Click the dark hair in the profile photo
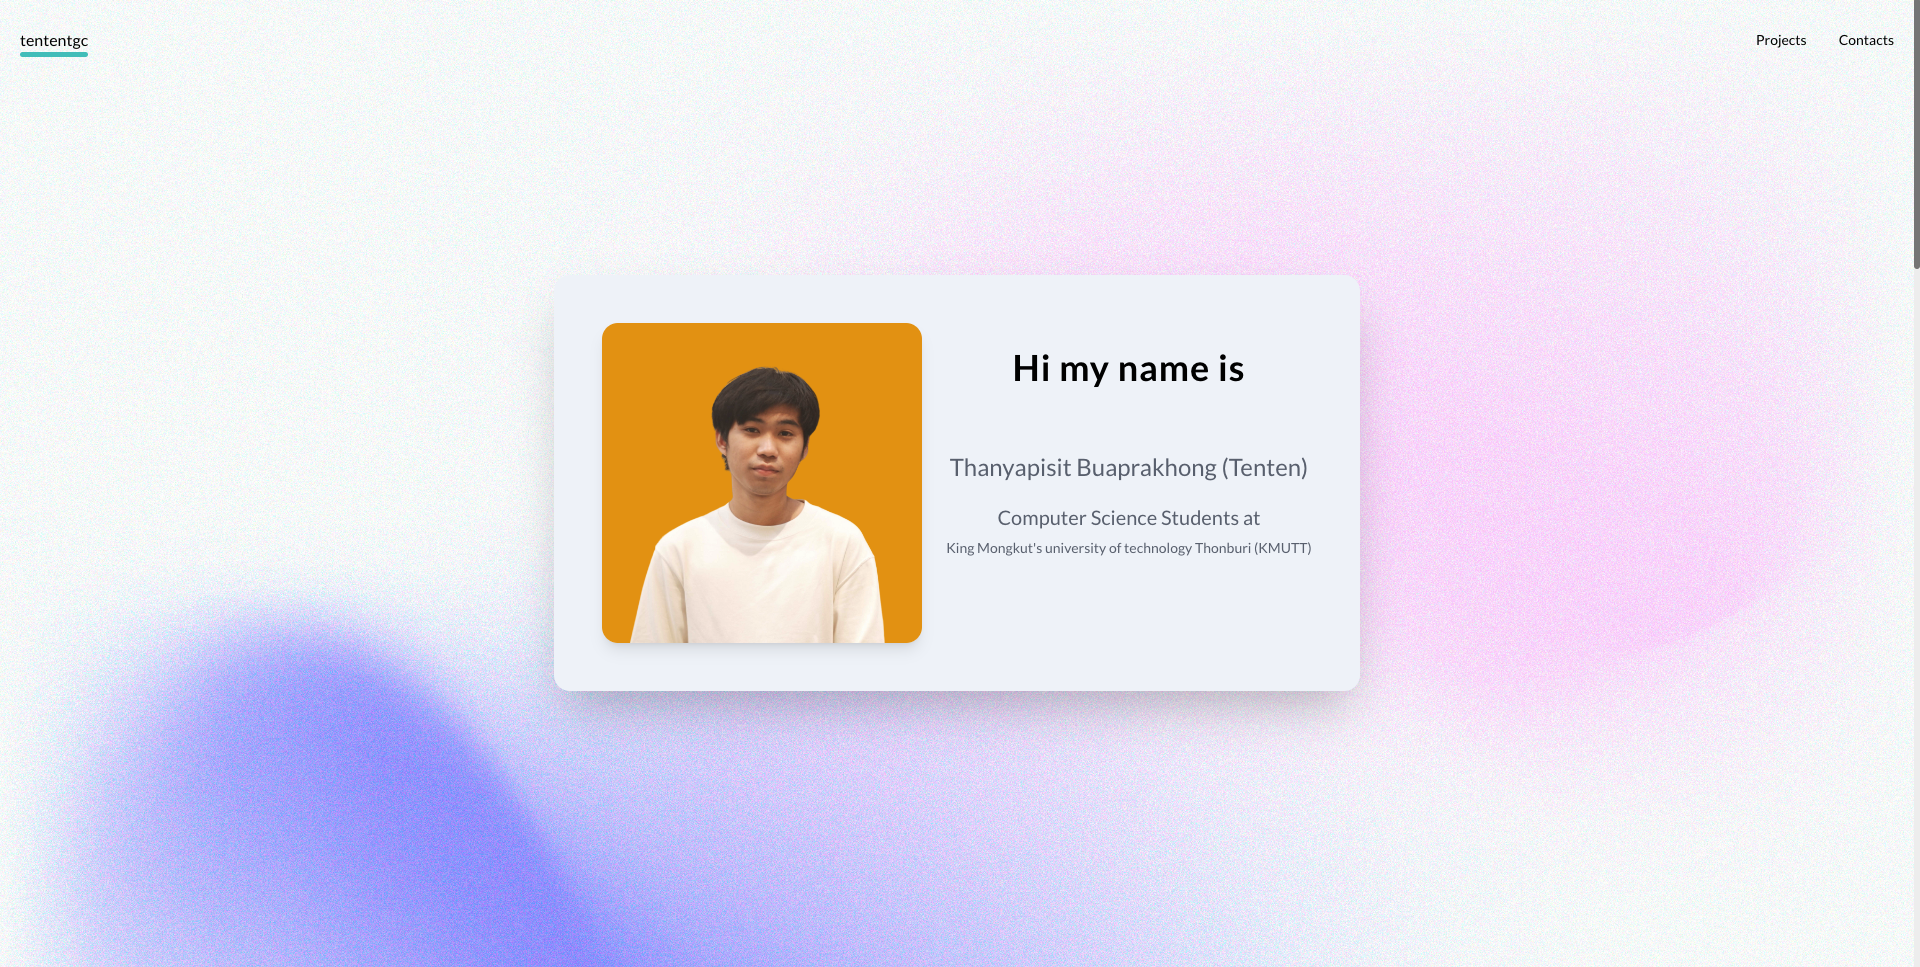Image resolution: width=1920 pixels, height=967 pixels. pyautogui.click(x=765, y=392)
